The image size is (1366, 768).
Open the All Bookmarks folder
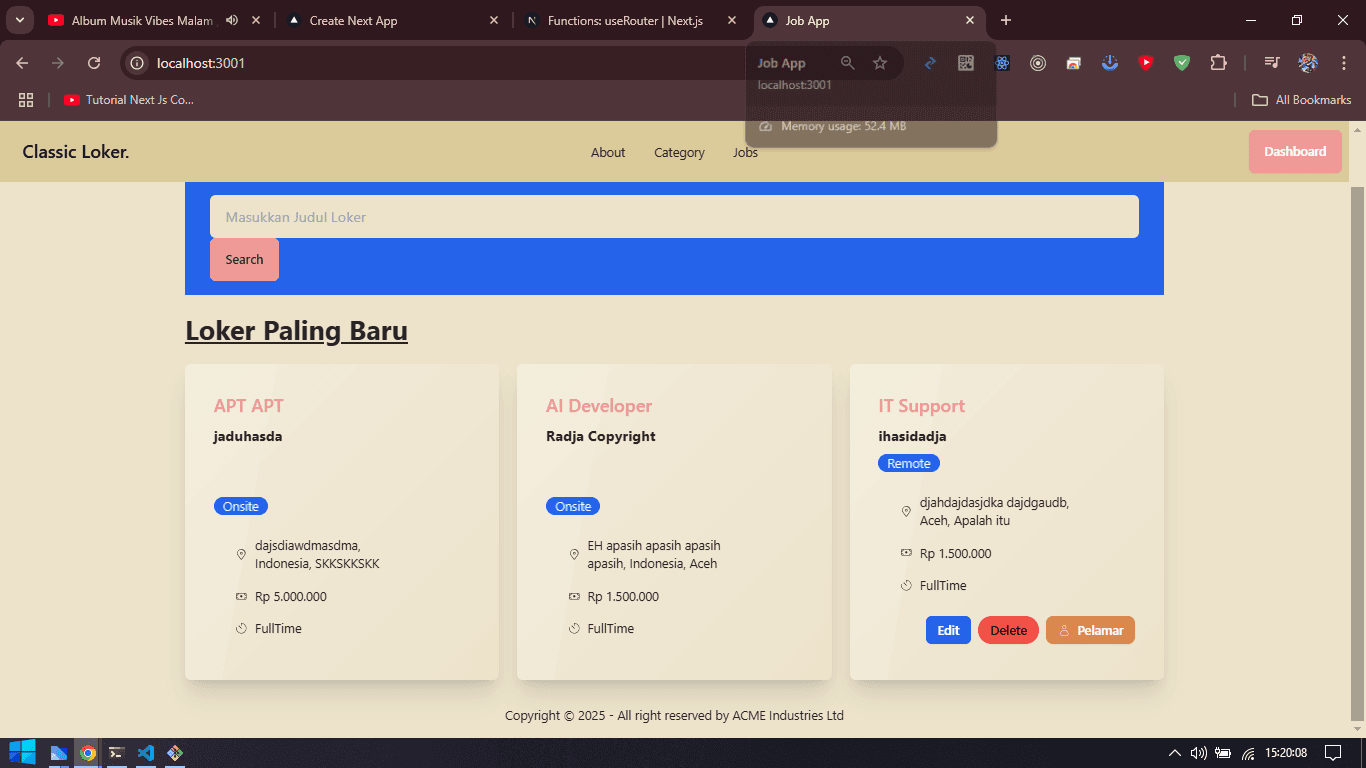tap(1302, 100)
